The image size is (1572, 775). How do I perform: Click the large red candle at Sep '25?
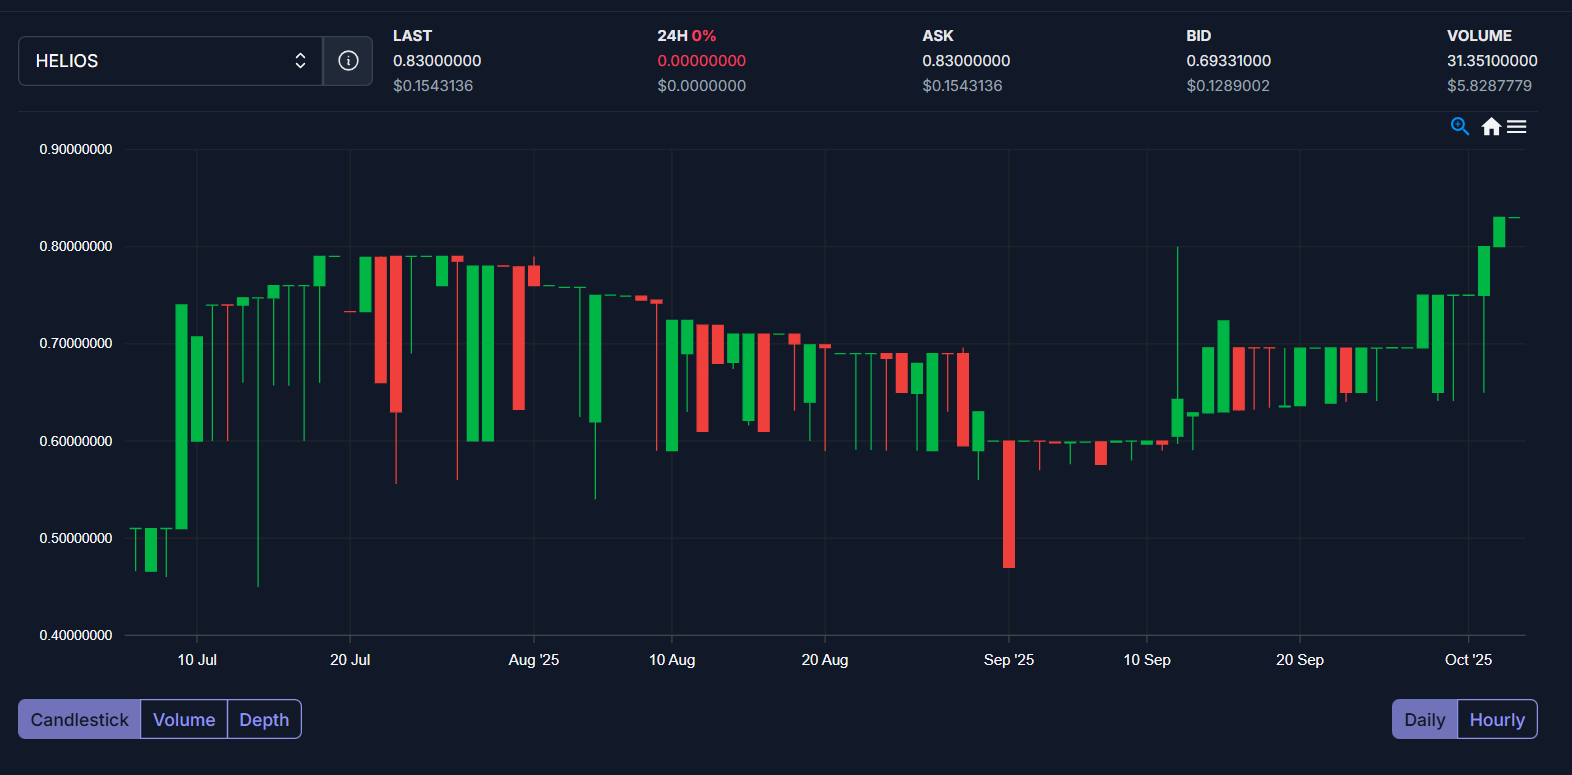tap(1009, 504)
